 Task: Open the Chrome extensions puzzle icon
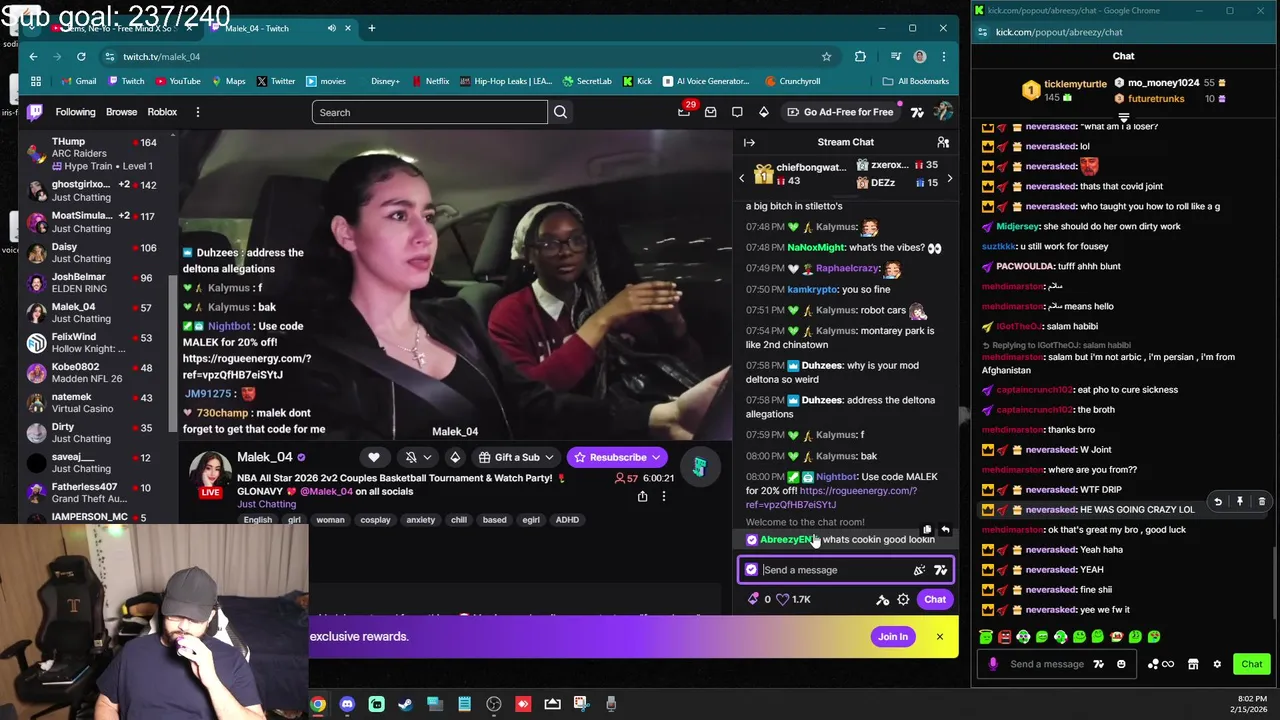pyautogui.click(x=860, y=57)
